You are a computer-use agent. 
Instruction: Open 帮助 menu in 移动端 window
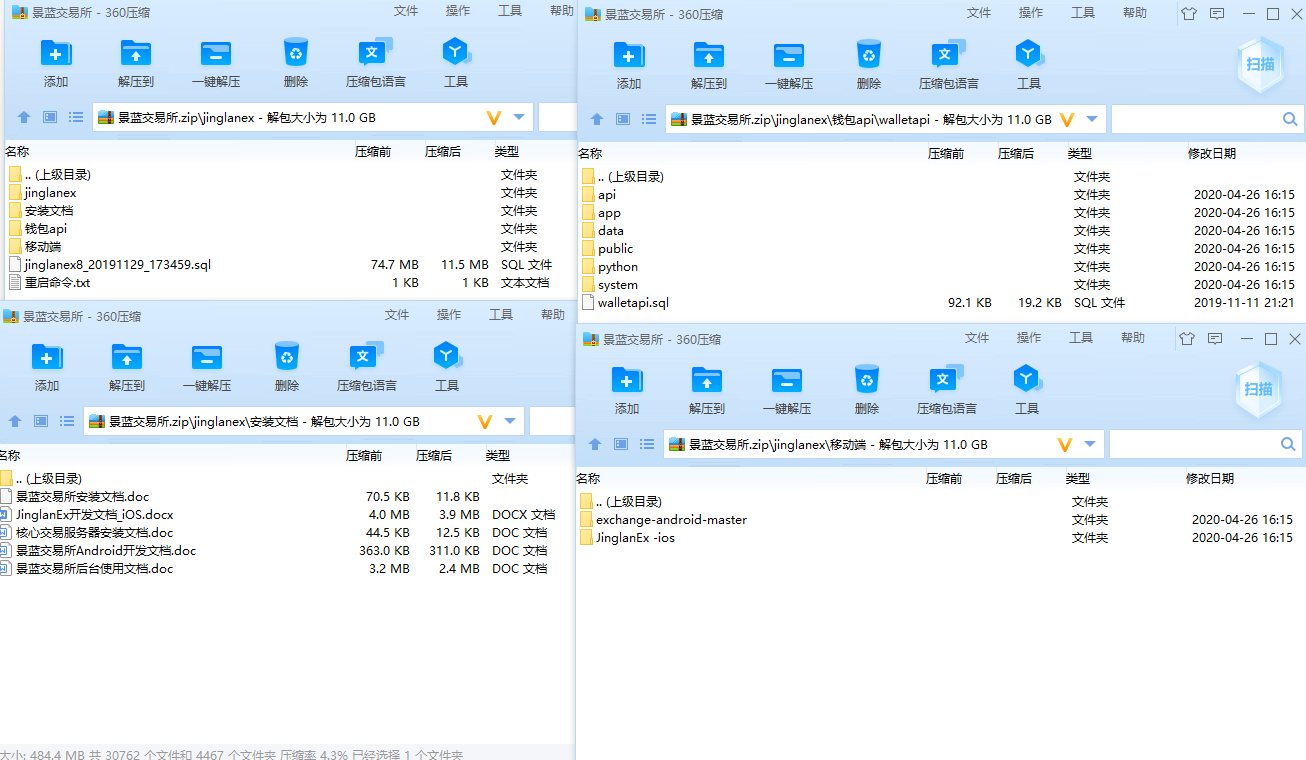[1133, 338]
